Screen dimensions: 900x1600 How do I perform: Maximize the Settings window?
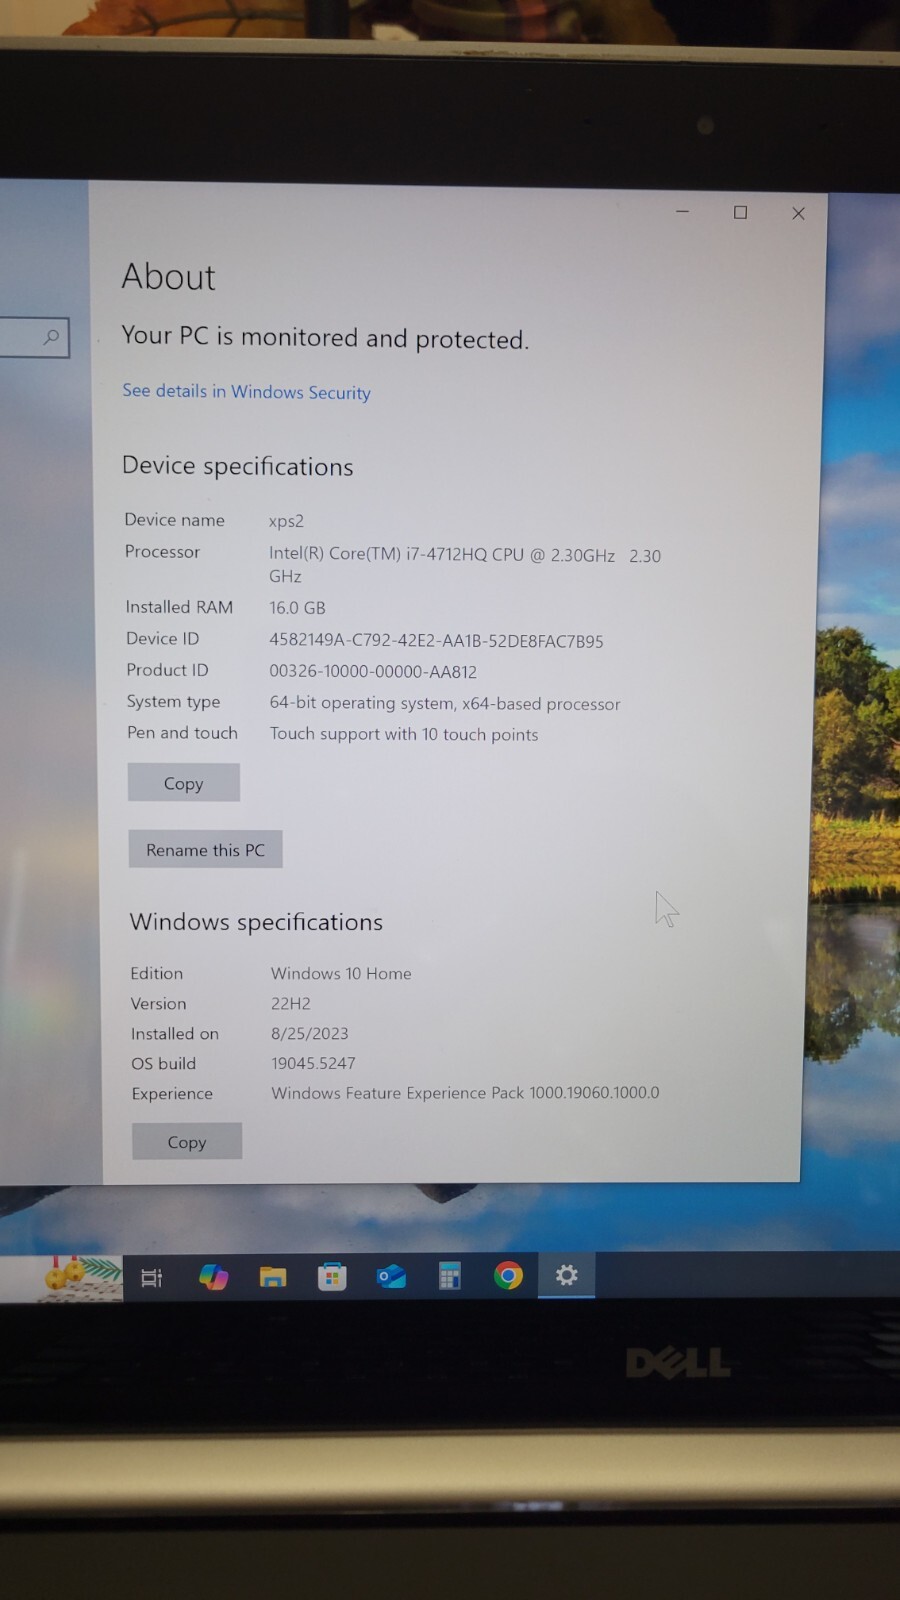pos(740,212)
